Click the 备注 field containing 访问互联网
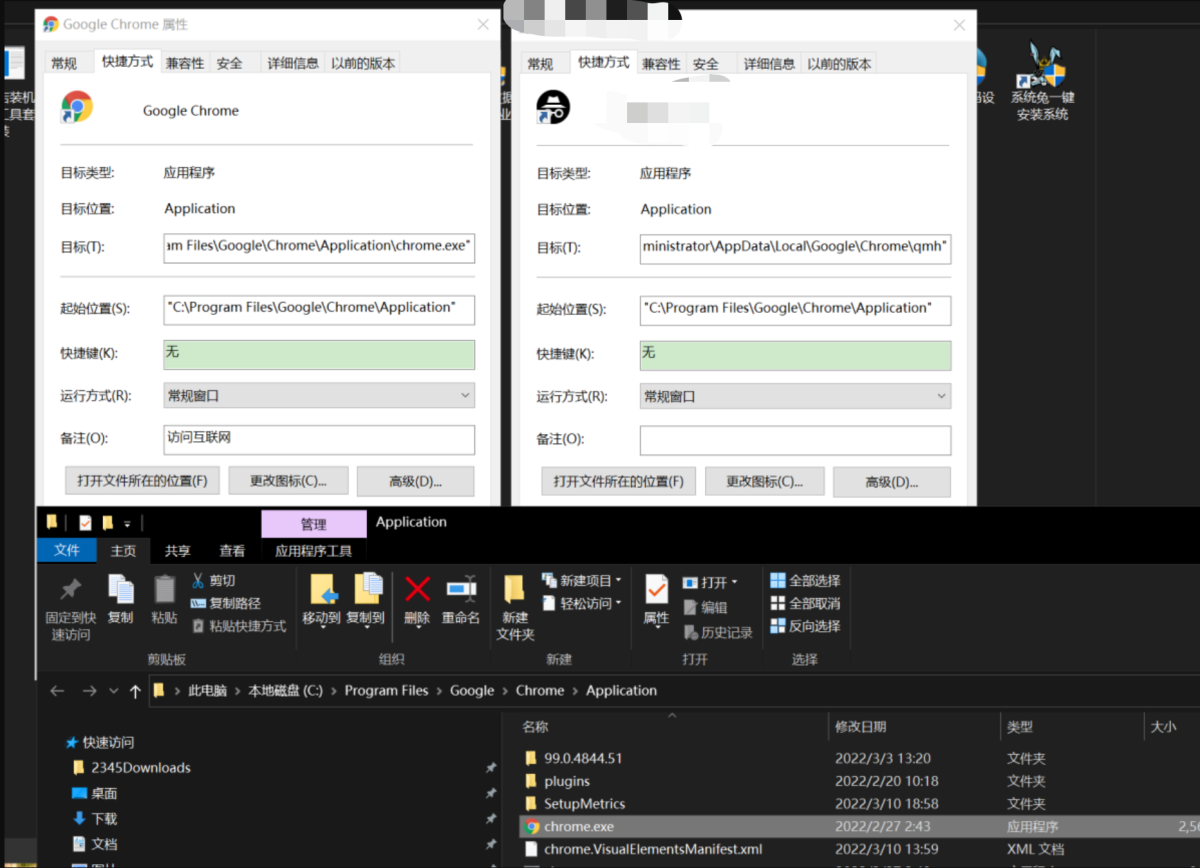Image resolution: width=1200 pixels, height=868 pixels. [x=319, y=439]
